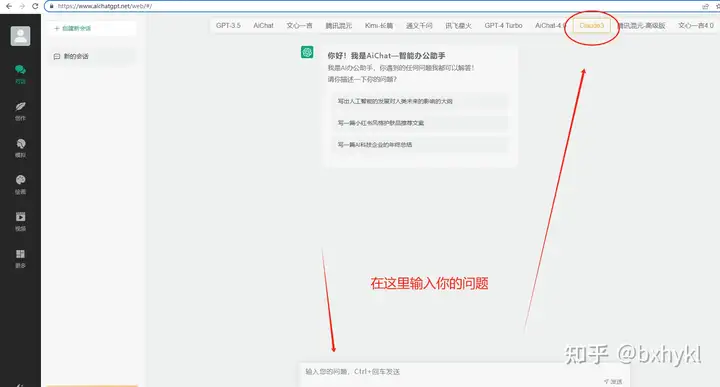Select the 文心一言 model tab
This screenshot has width=720, height=387.
point(299,26)
